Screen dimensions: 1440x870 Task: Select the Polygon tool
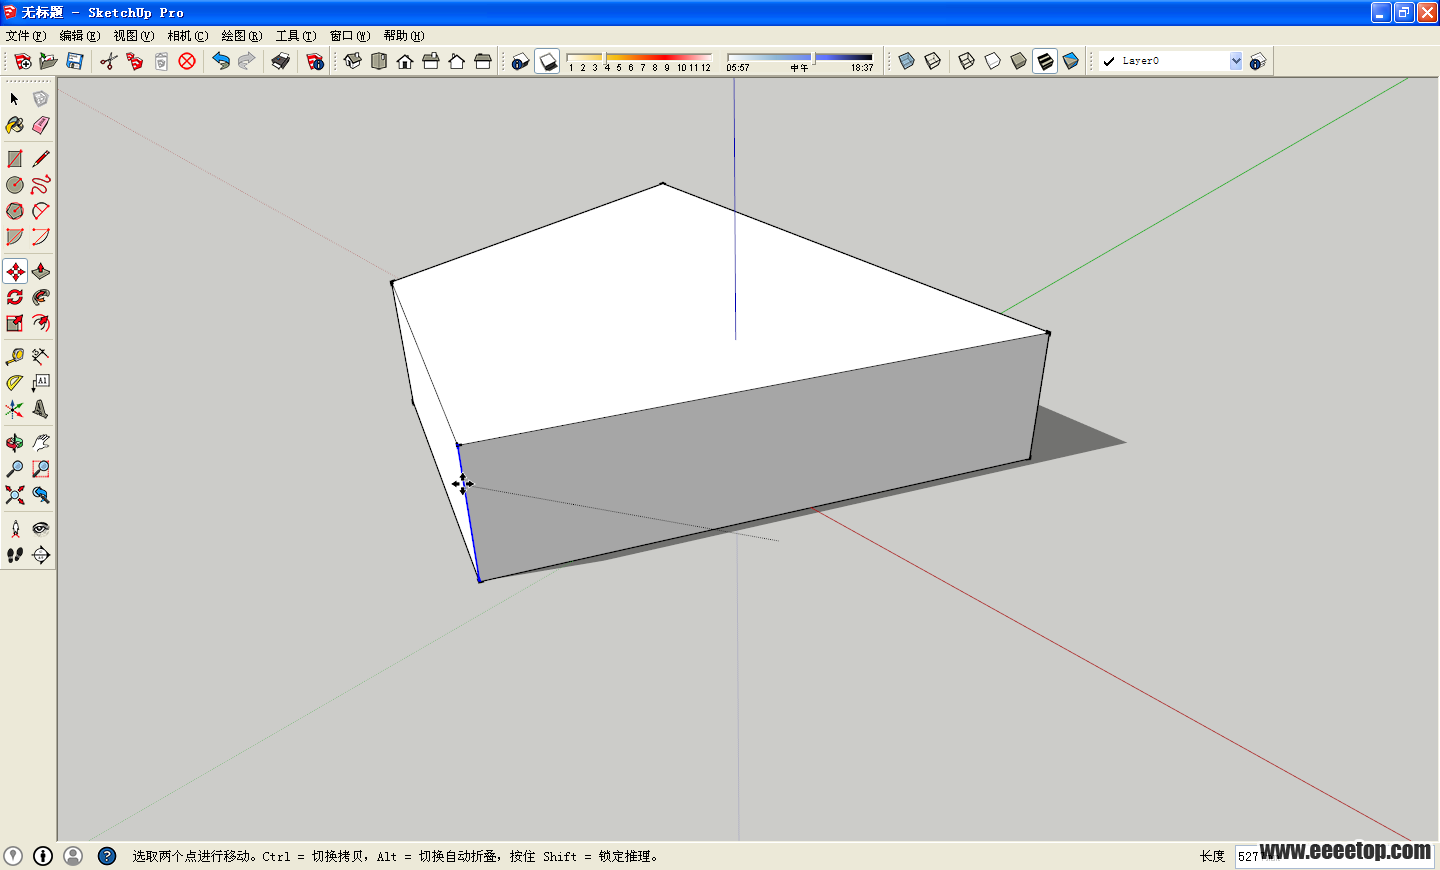15,211
